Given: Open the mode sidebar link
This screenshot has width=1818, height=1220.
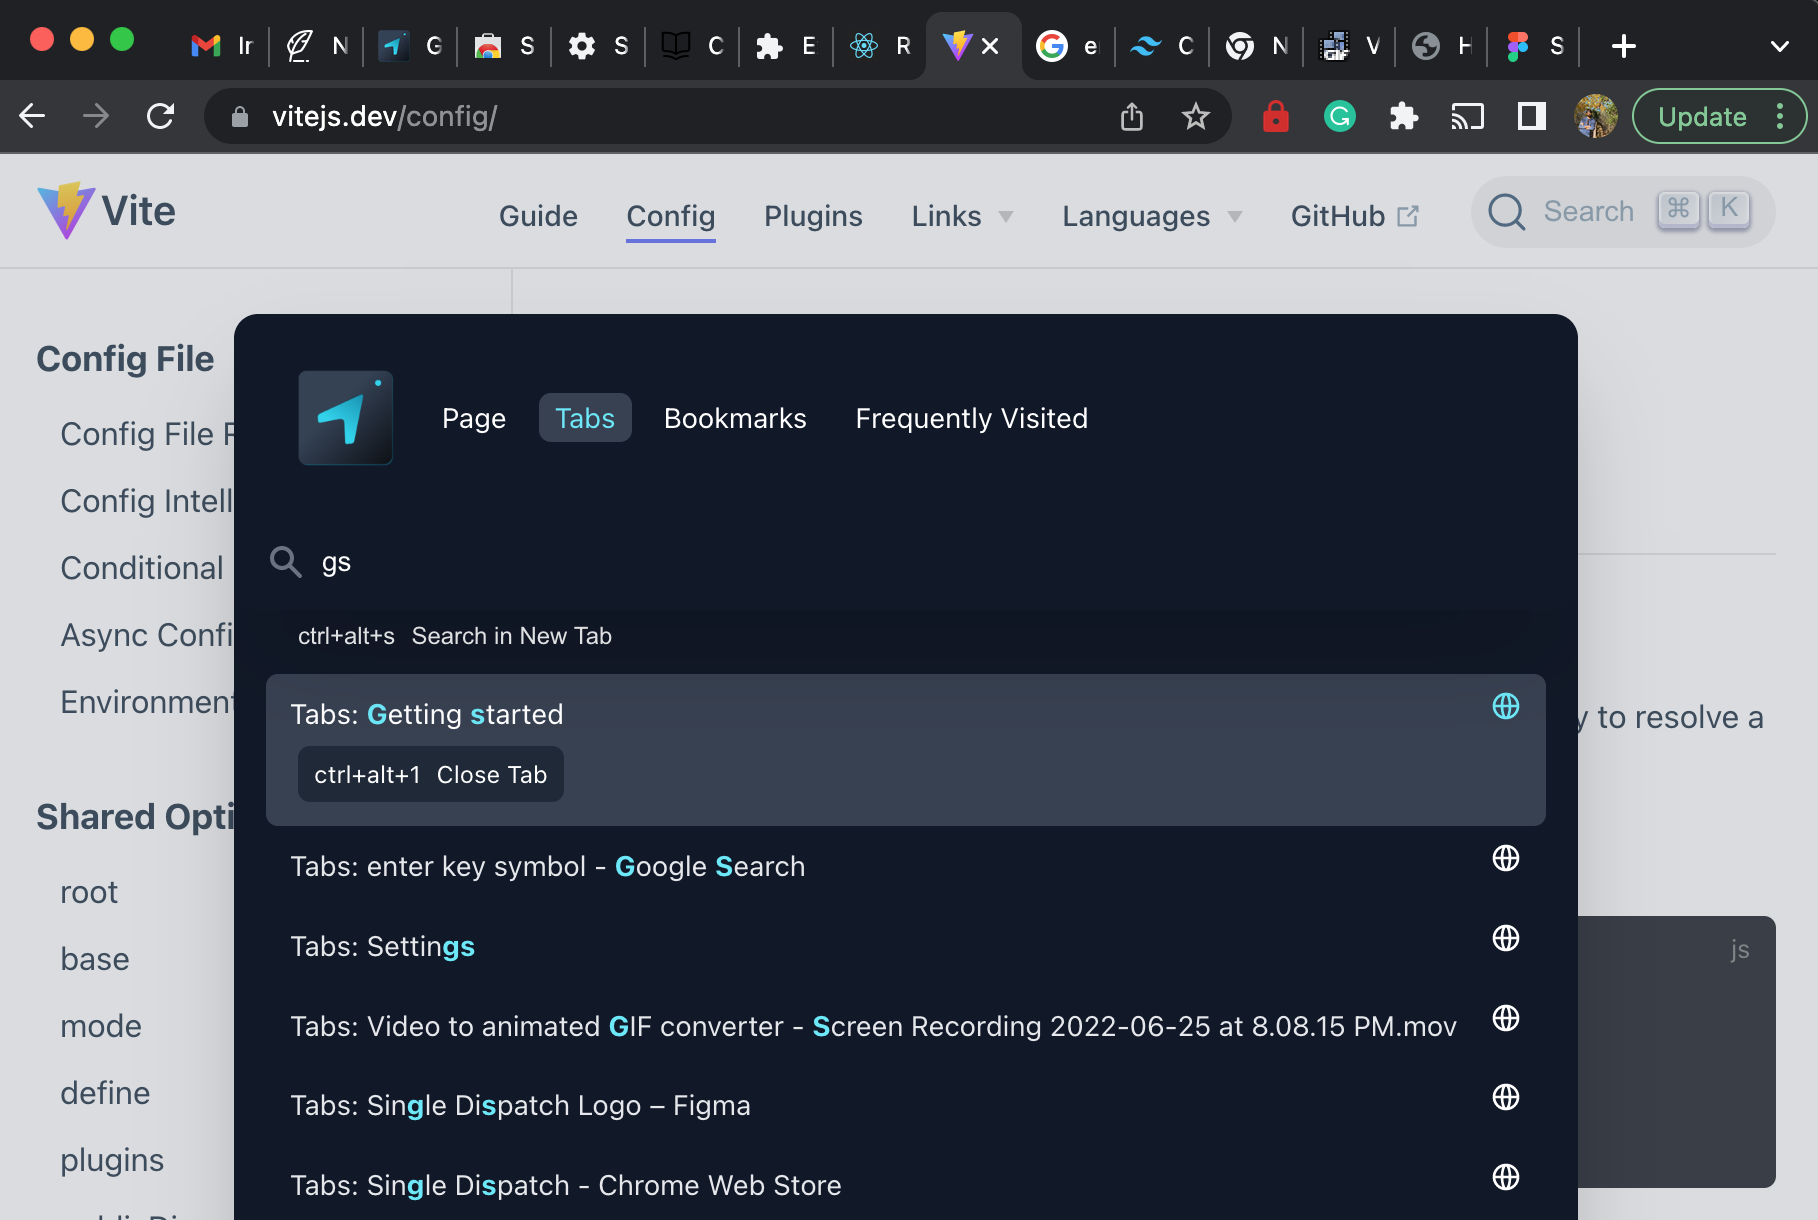Looking at the screenshot, I should click(x=101, y=1026).
